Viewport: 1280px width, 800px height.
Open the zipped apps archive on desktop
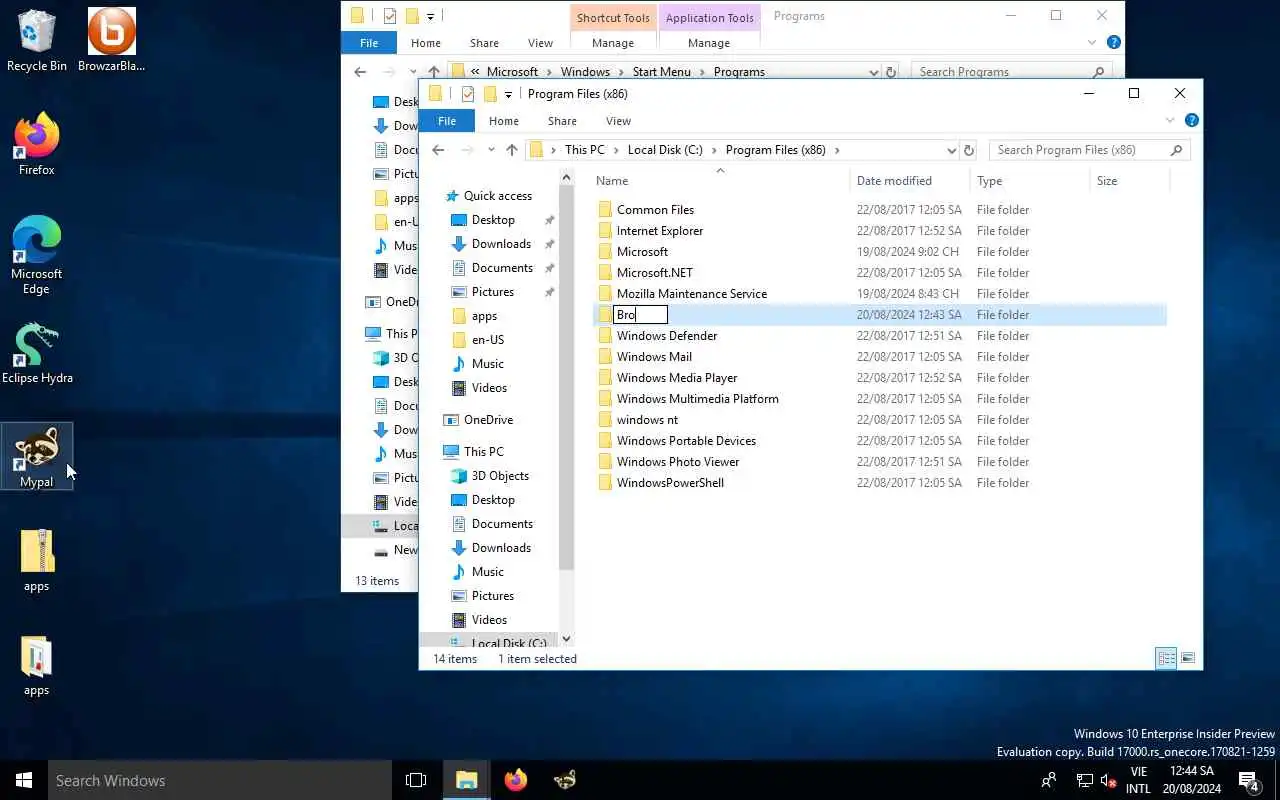tap(37, 561)
